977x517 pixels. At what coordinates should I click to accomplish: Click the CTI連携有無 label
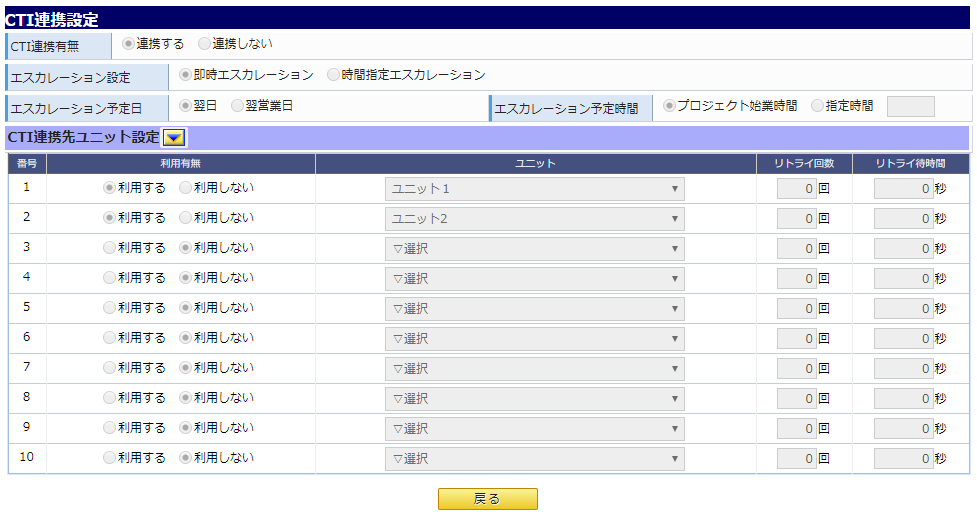tap(45, 47)
